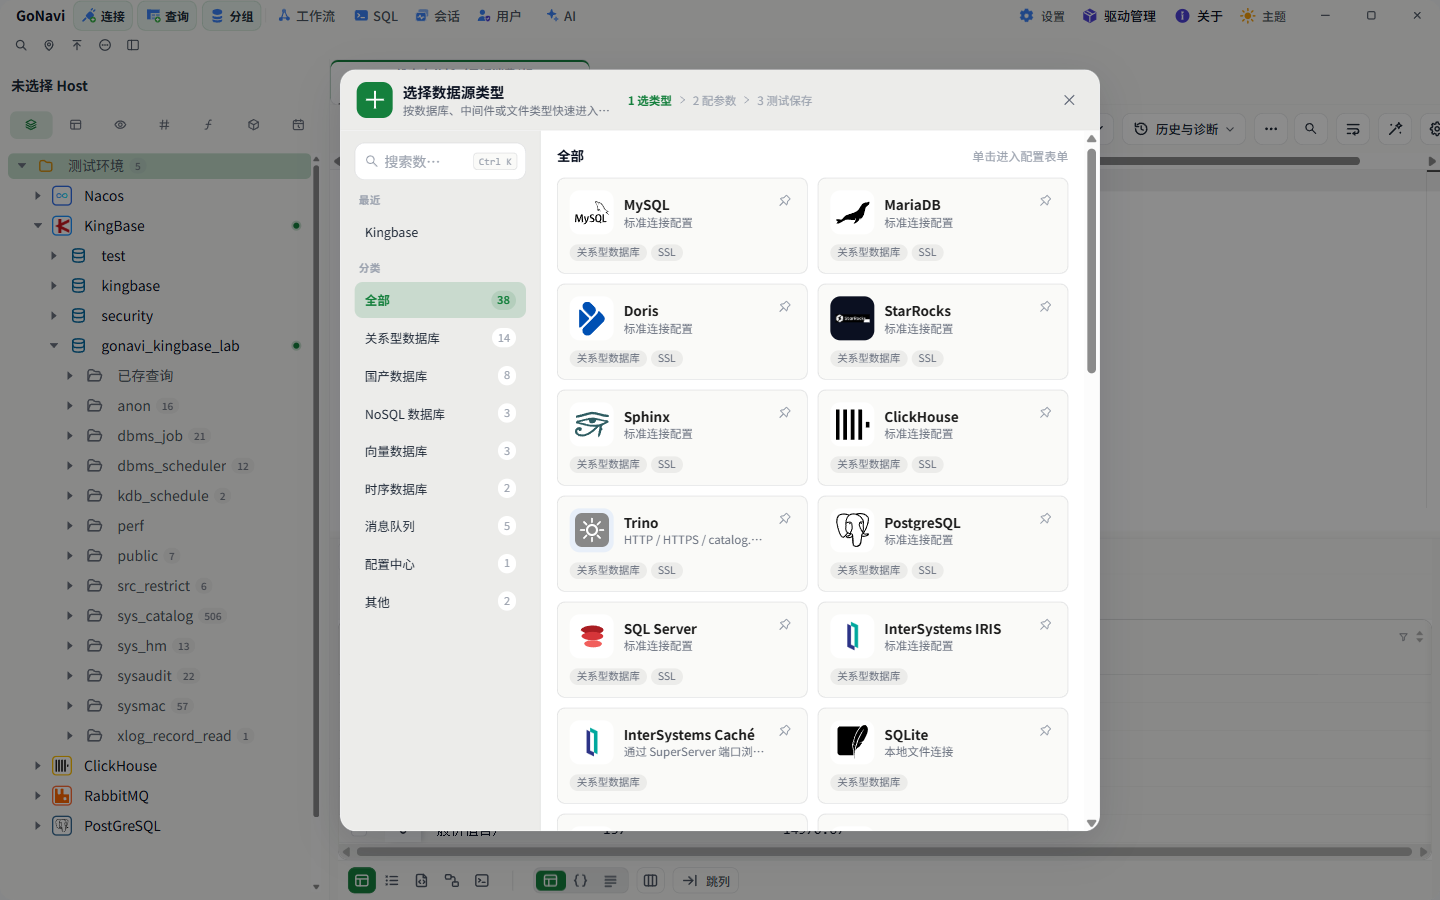Image resolution: width=1440 pixels, height=900 pixels.
Task: Click the sidebar layout icon in left toolbar
Action: [133, 45]
